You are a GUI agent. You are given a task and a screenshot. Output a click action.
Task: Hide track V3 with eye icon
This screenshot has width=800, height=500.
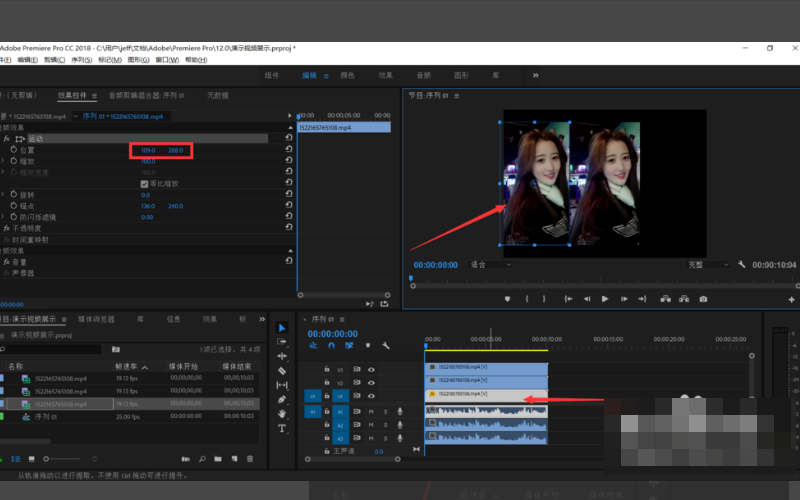371,369
